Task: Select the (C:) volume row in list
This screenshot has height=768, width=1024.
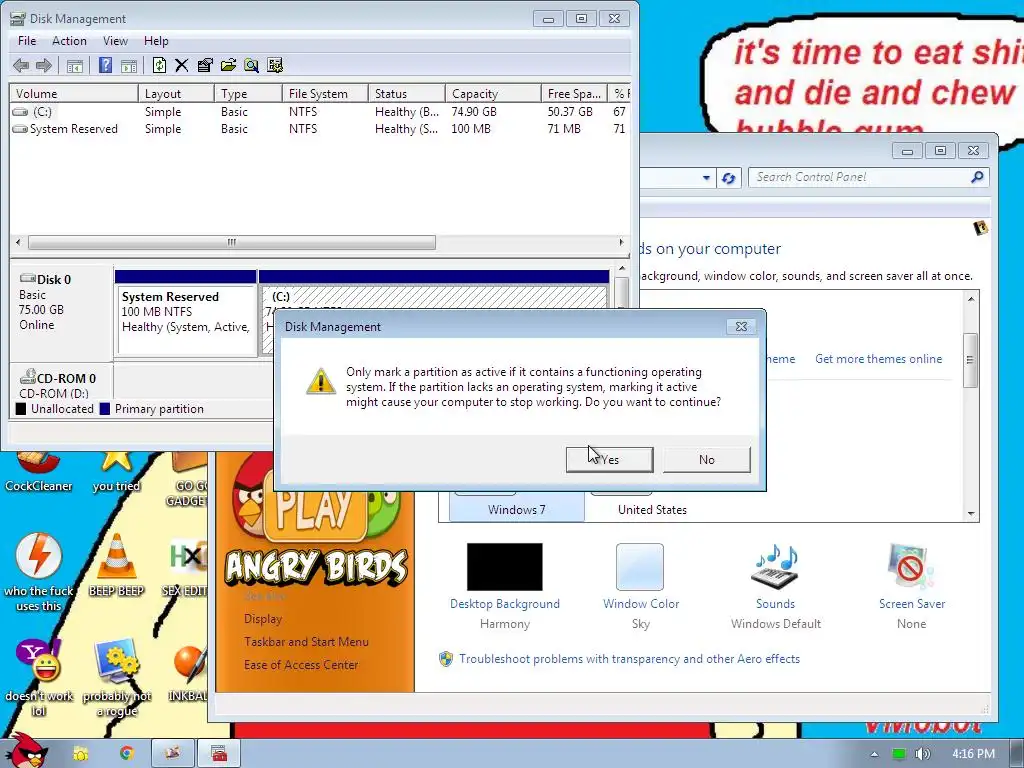Action: [x=320, y=112]
